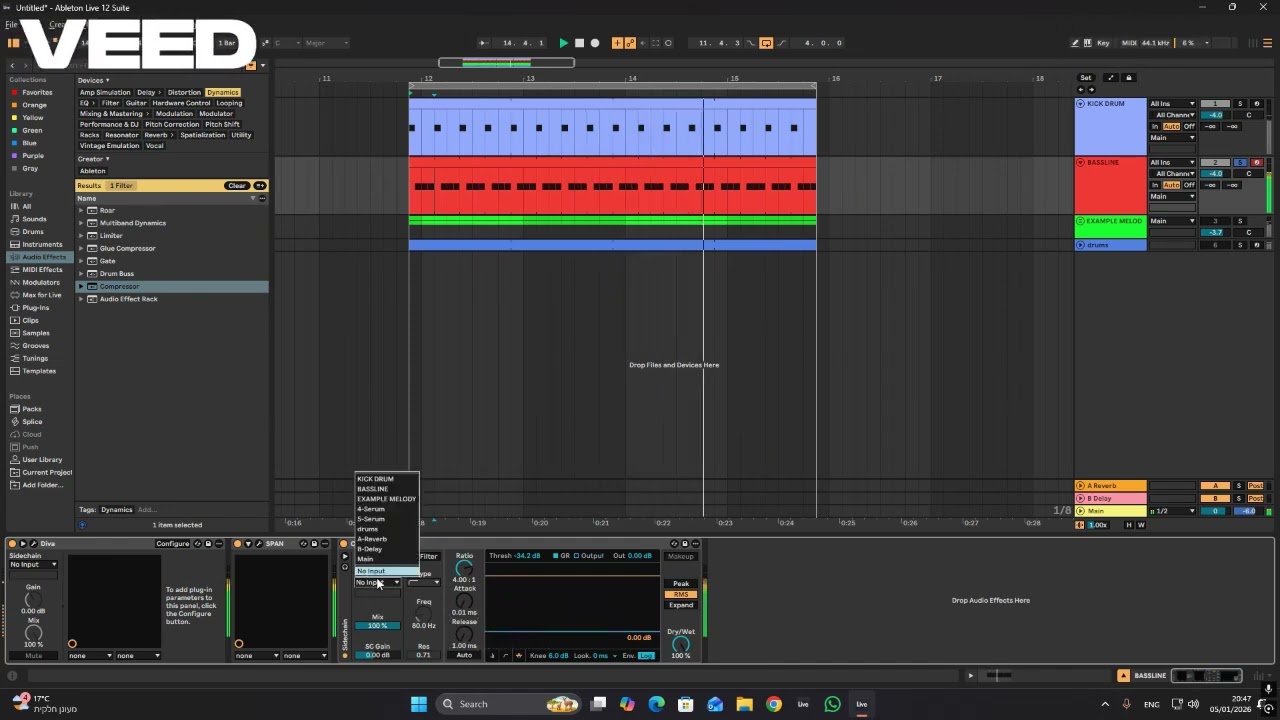Toggle SPAN device activator
Screen dimensions: 1280x720
239,544
